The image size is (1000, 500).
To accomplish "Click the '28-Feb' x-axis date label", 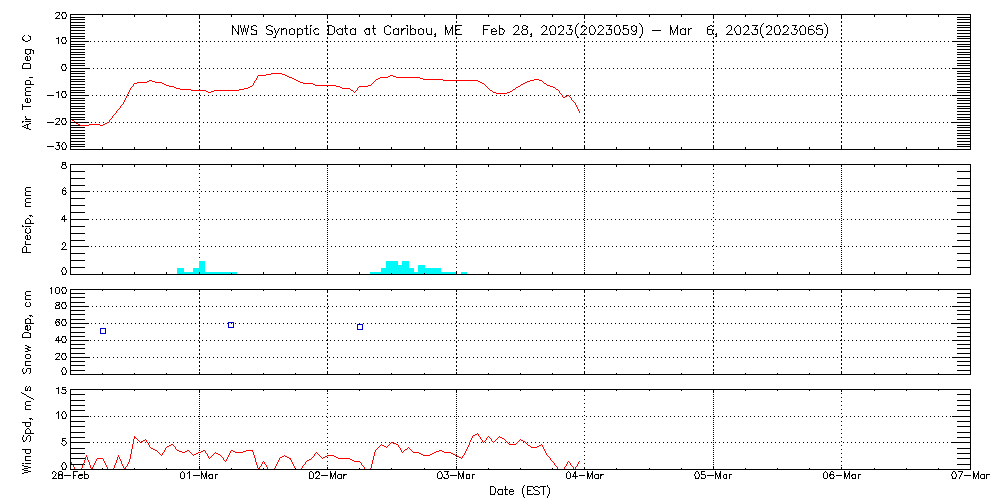I will [x=72, y=477].
